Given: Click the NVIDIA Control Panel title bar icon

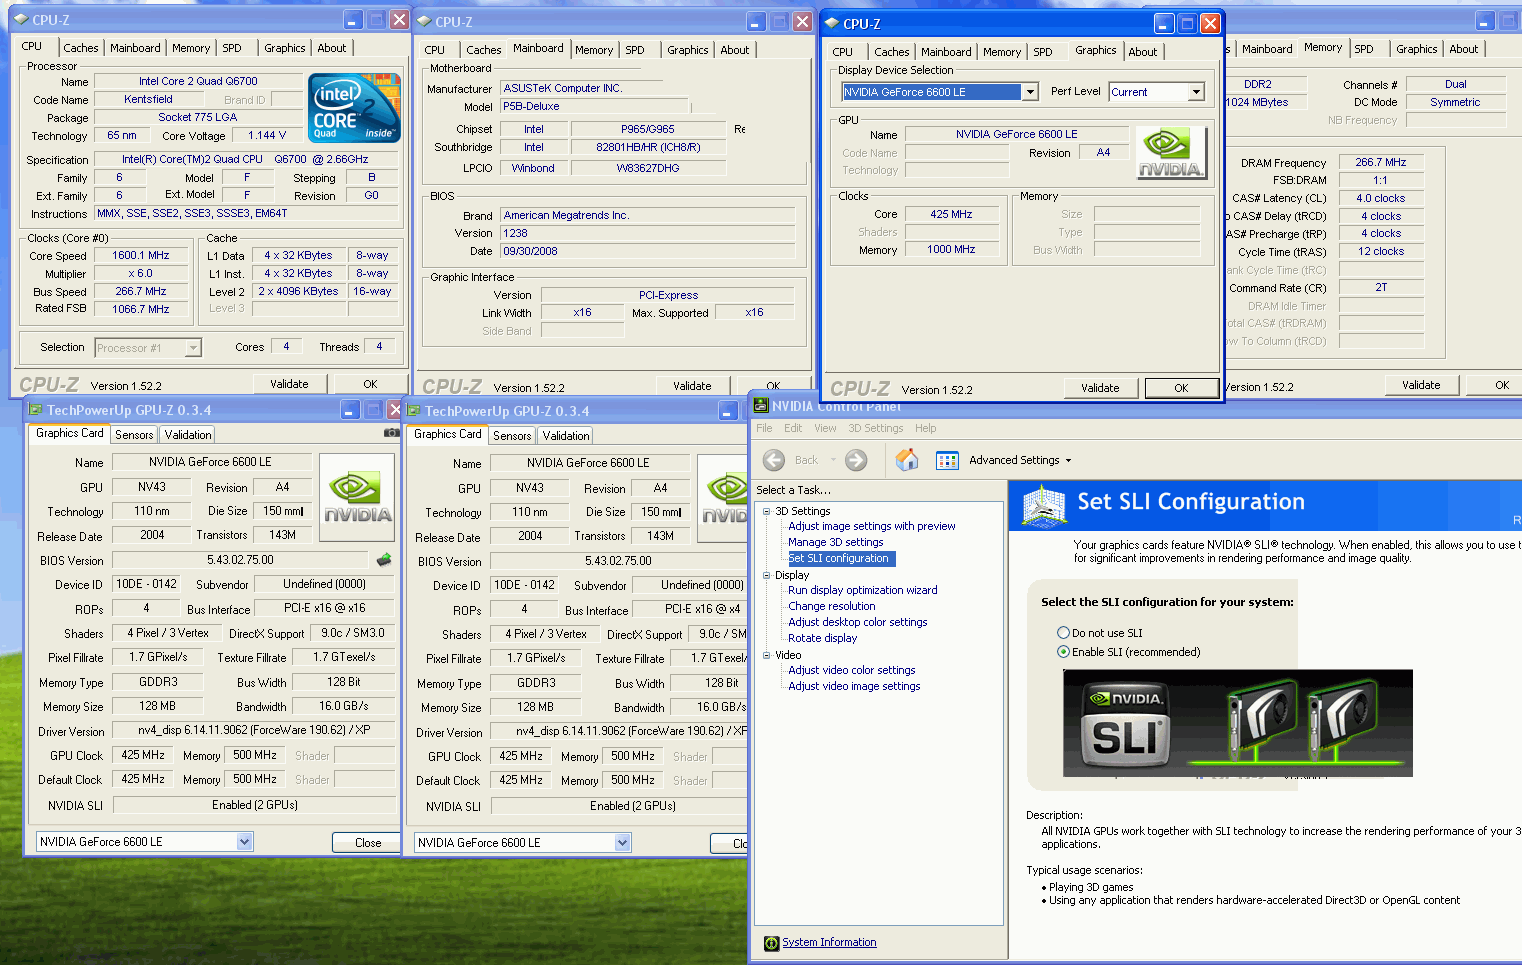Looking at the screenshot, I should (x=761, y=405).
